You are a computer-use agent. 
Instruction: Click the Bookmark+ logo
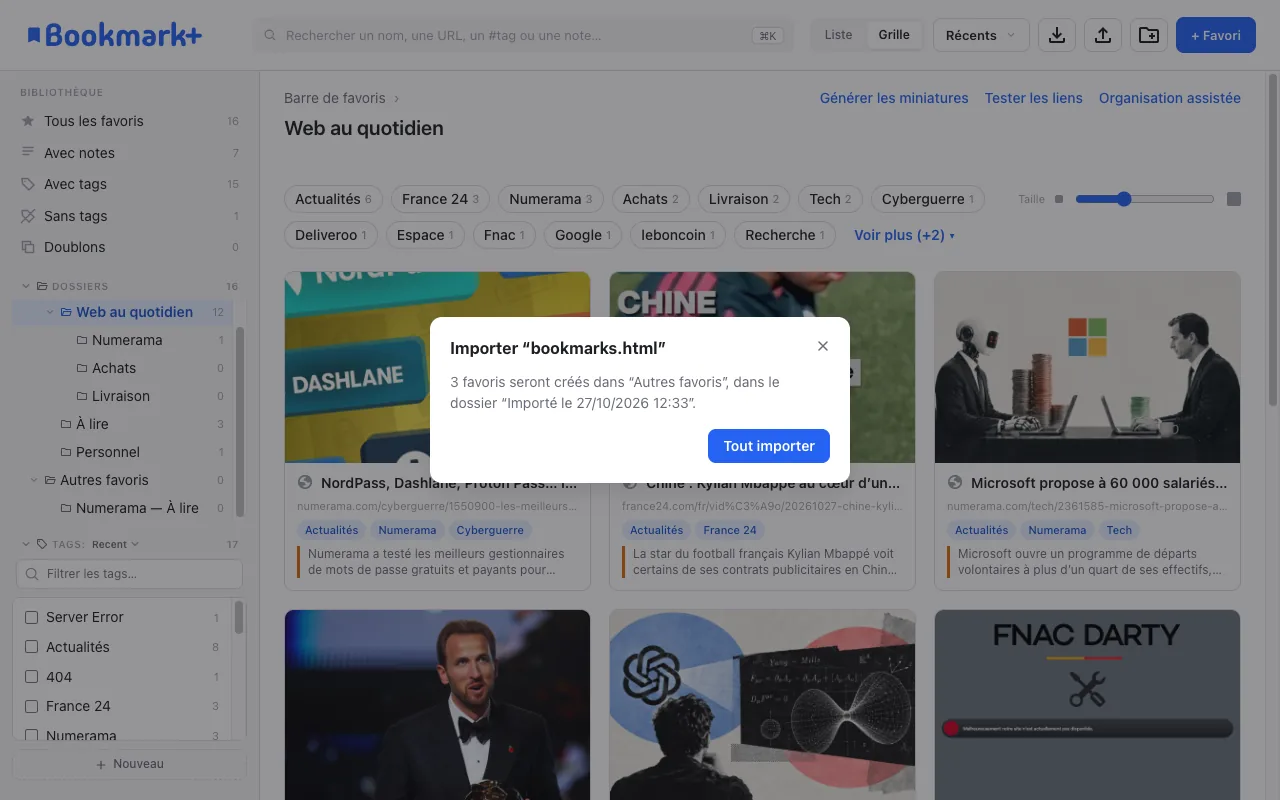point(114,35)
